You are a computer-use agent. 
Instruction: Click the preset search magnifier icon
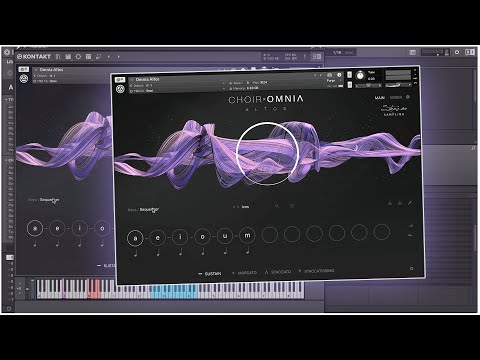[x=277, y=206]
